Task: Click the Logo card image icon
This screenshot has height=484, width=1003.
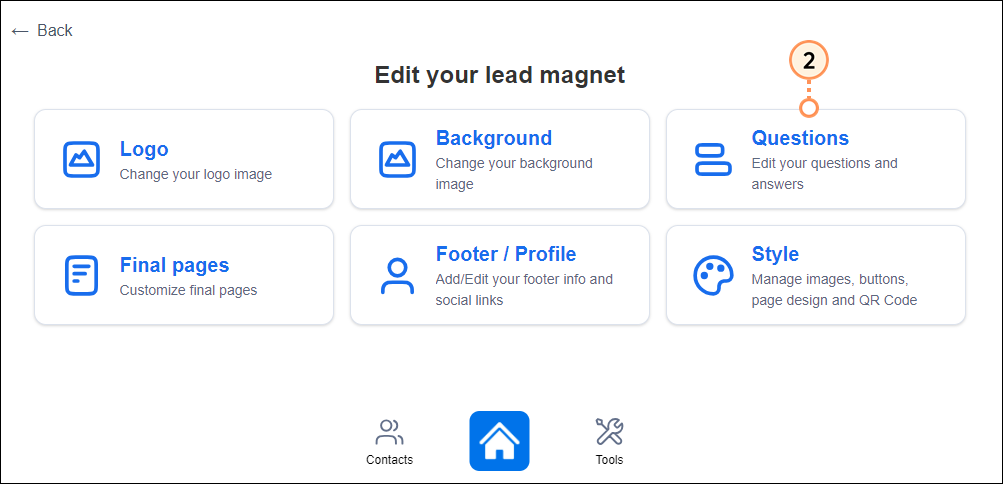Action: (81, 159)
